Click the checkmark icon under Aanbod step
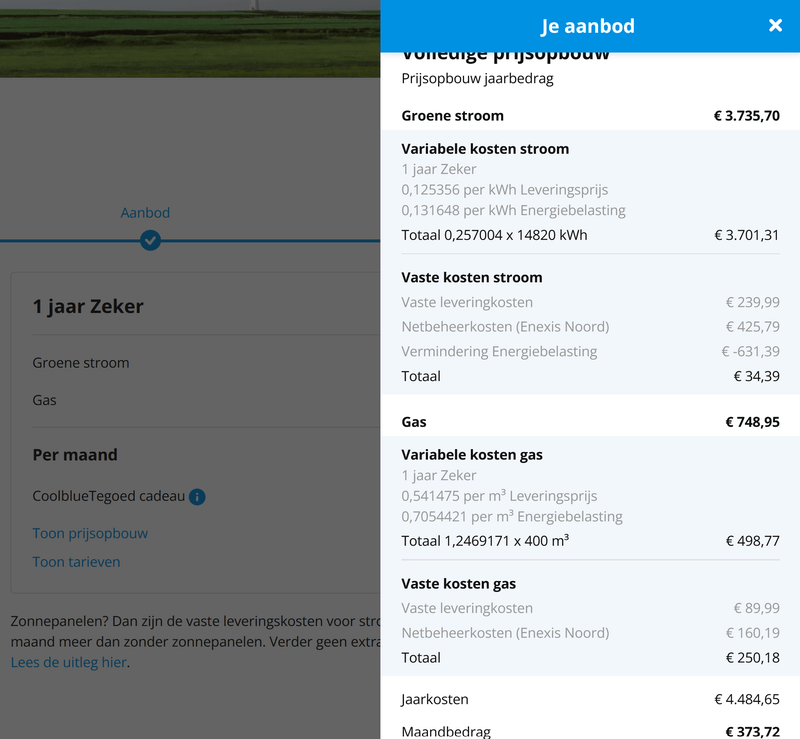This screenshot has width=800, height=739. coord(150,240)
